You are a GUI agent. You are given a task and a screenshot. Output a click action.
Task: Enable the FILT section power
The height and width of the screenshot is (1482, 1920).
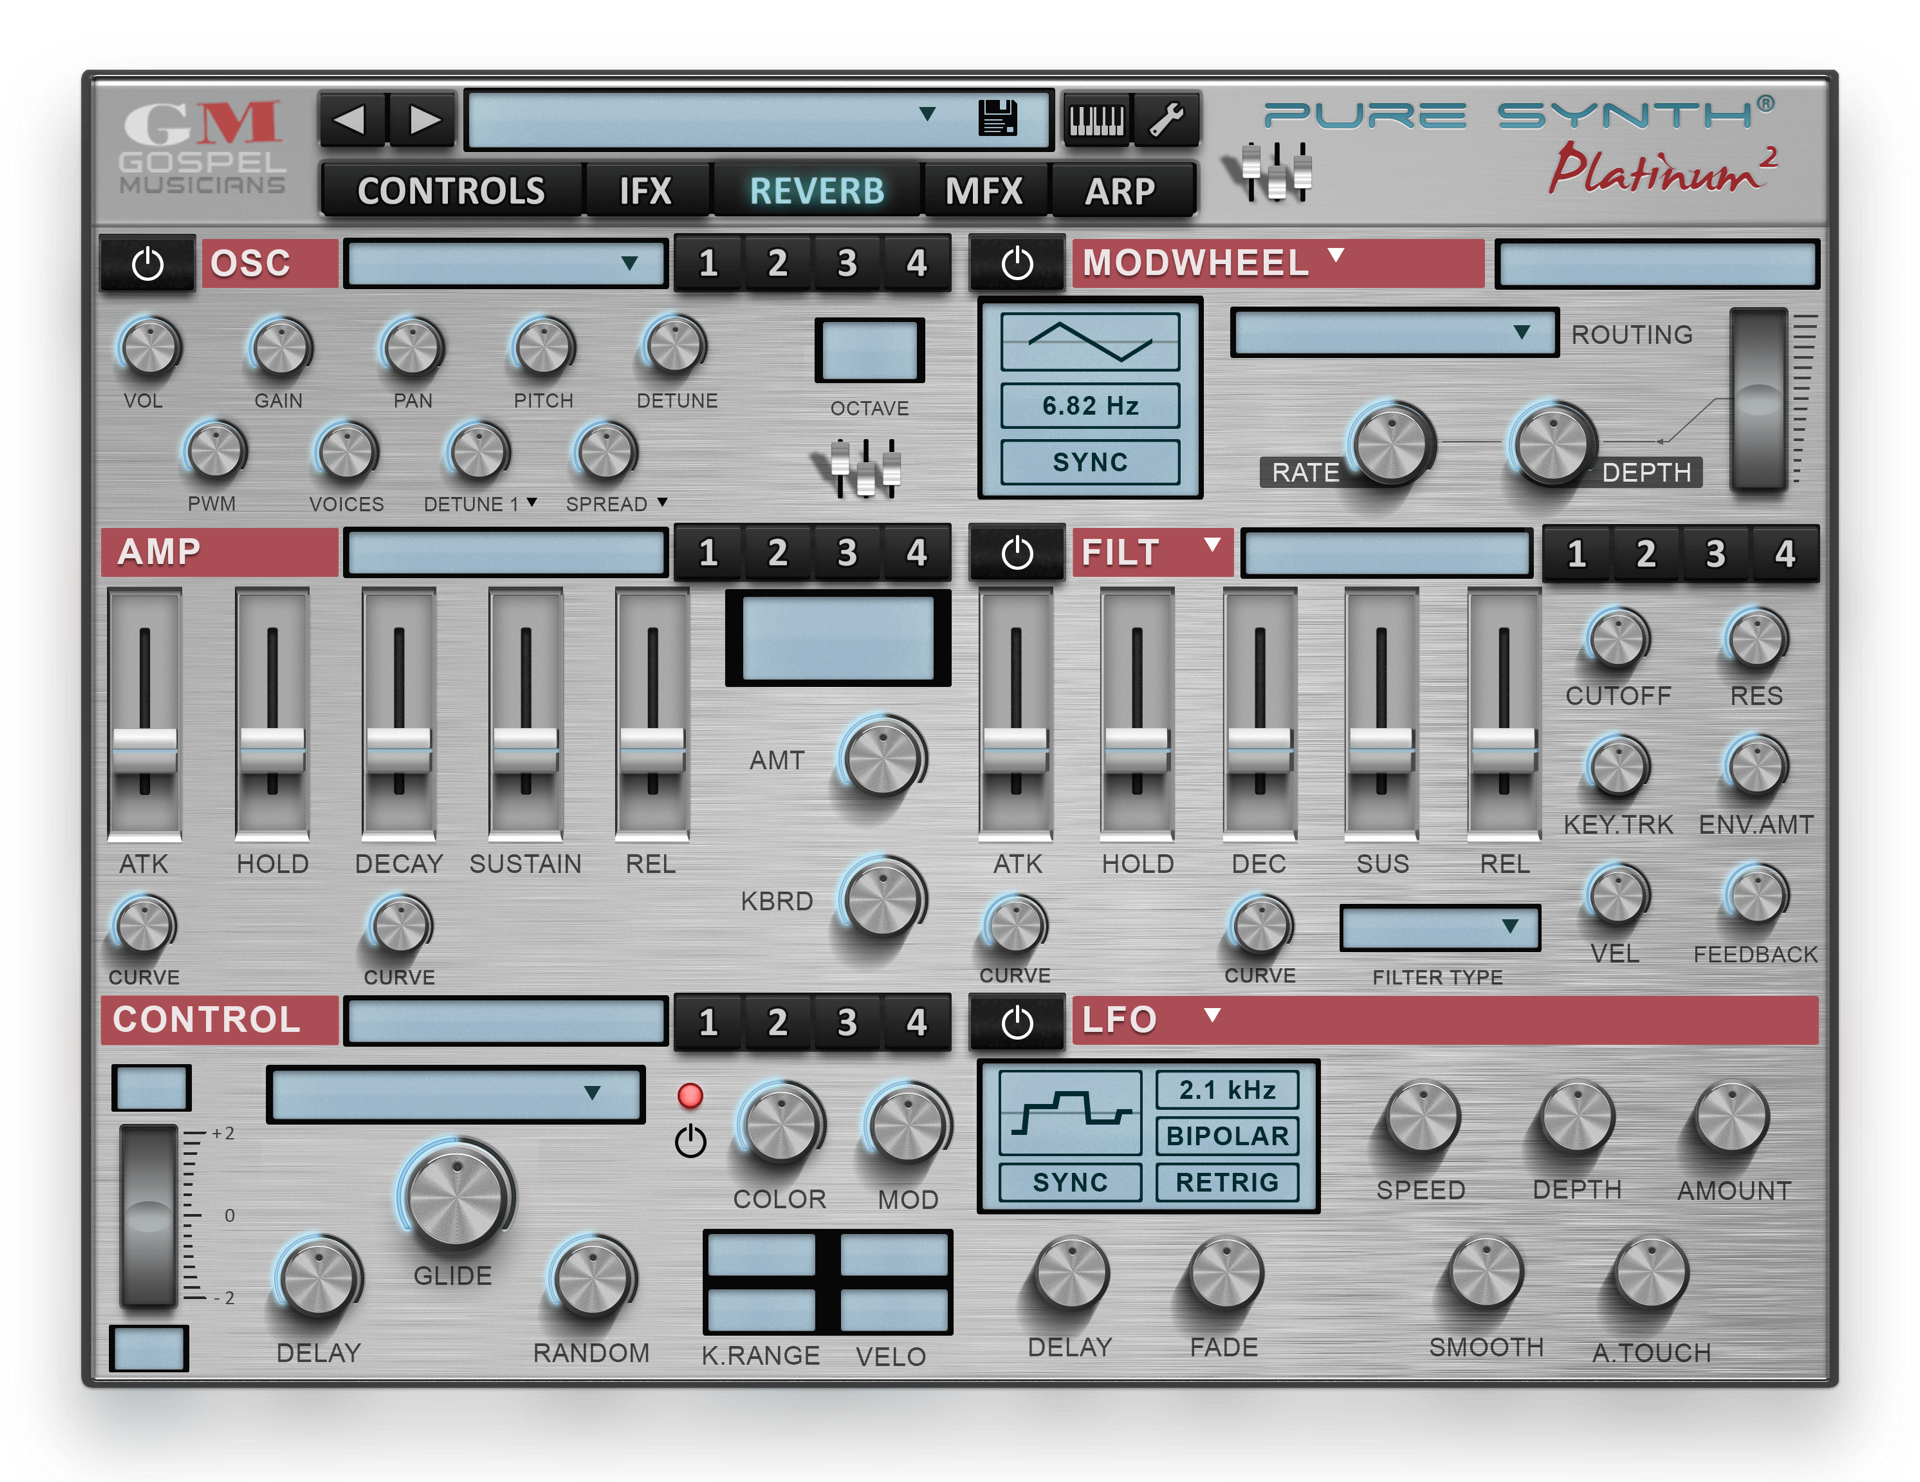click(x=1017, y=552)
